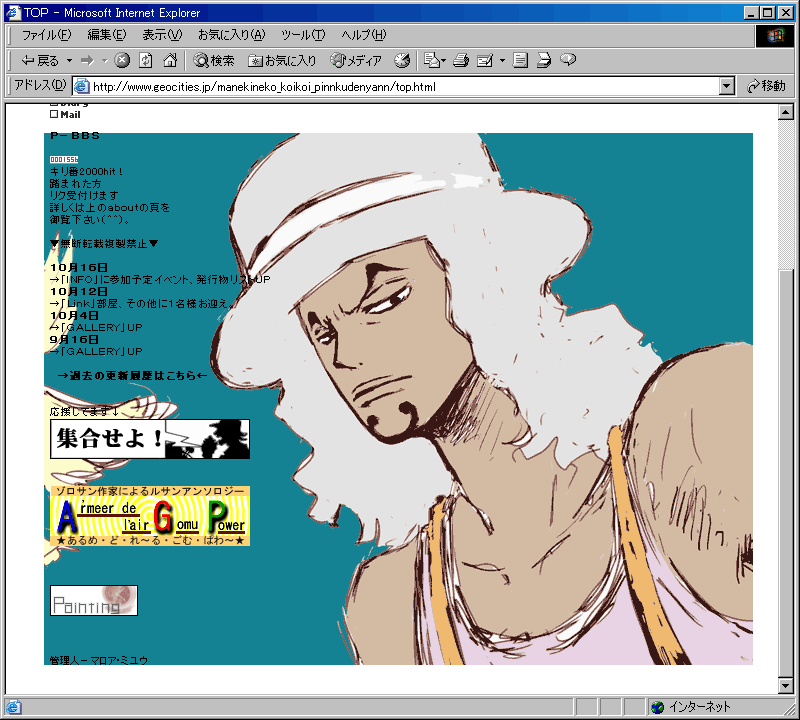Click the globe インターネット zone icon

[658, 707]
